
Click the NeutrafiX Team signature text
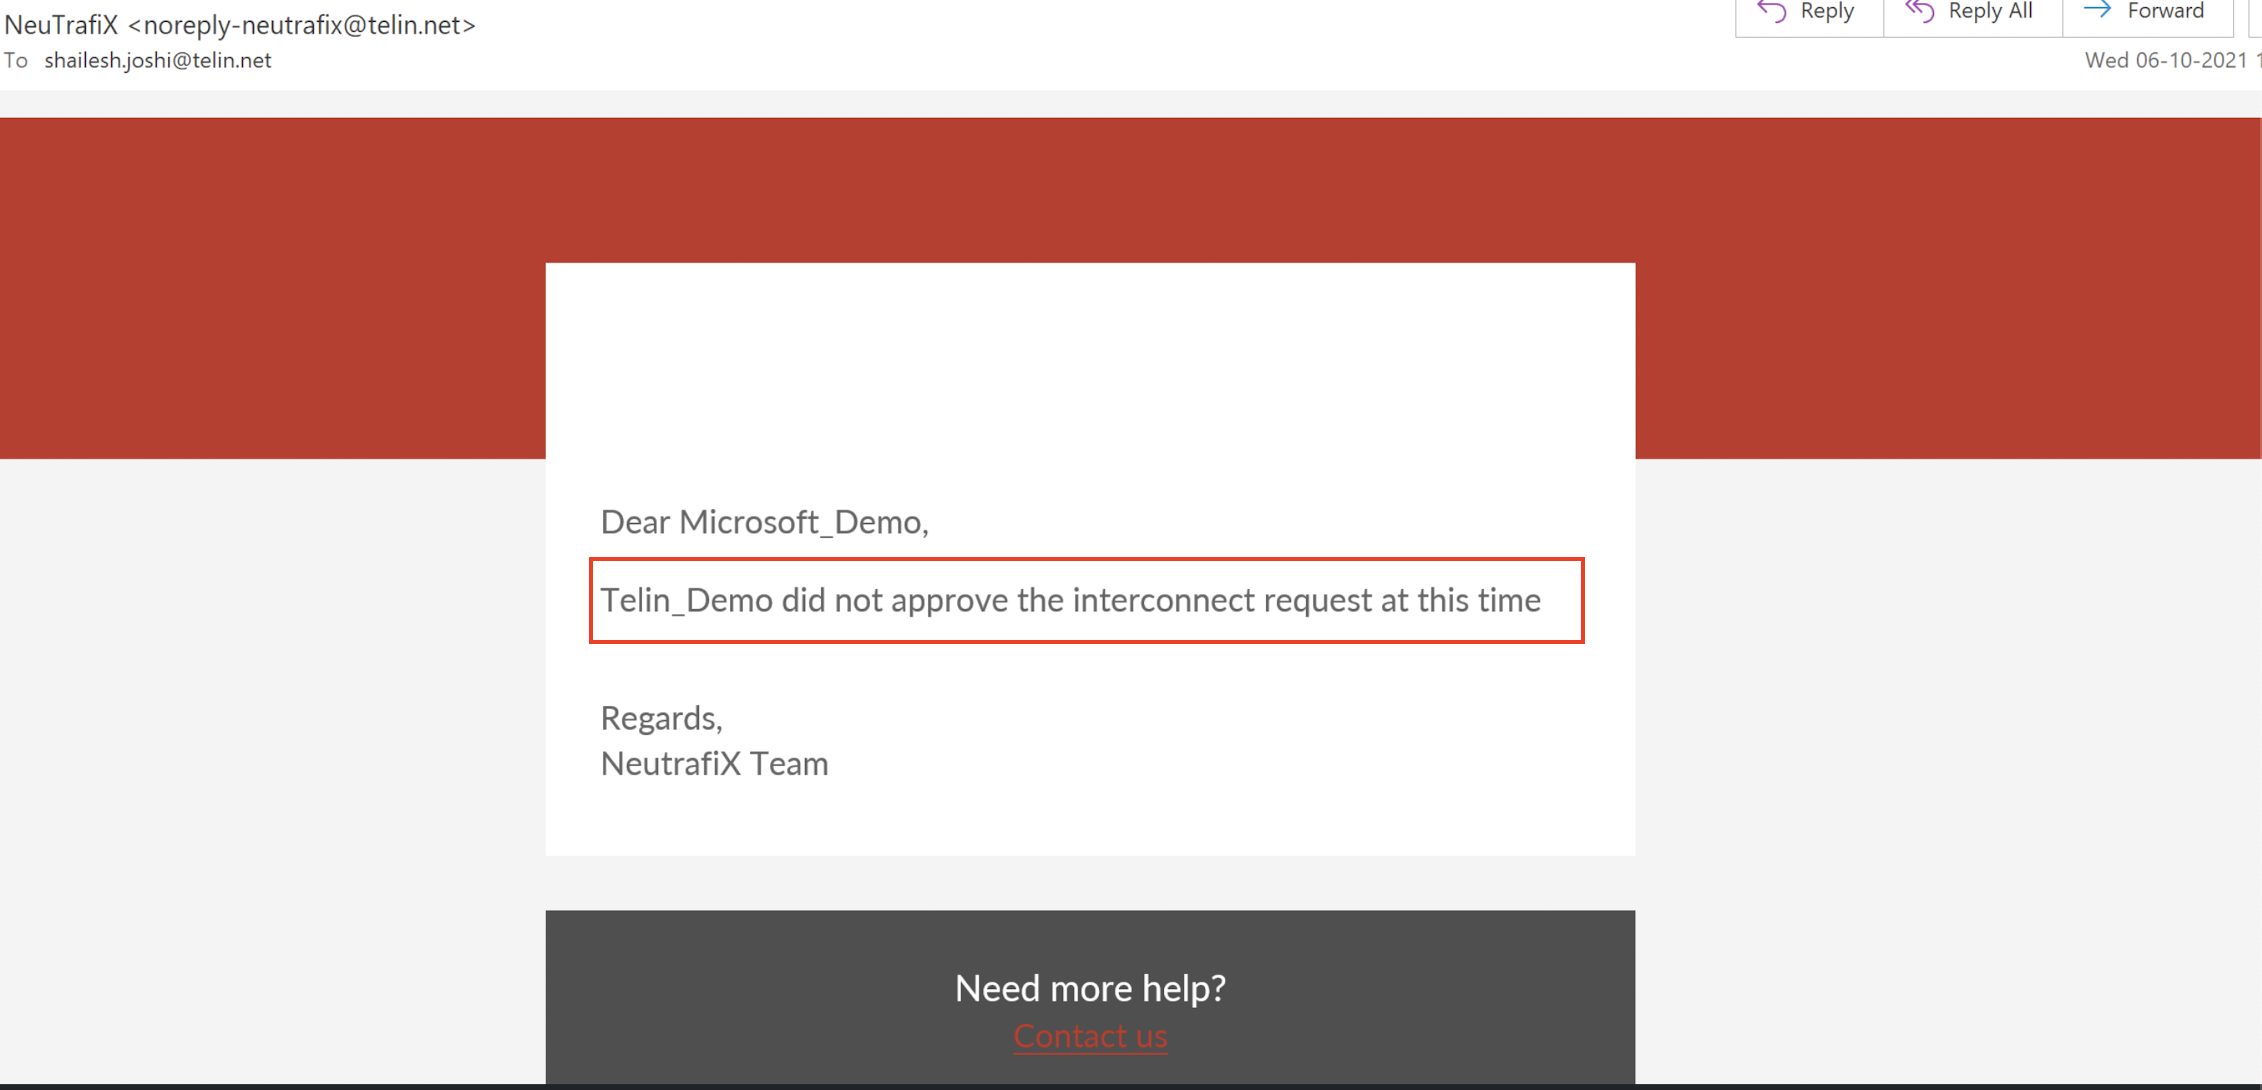714,764
